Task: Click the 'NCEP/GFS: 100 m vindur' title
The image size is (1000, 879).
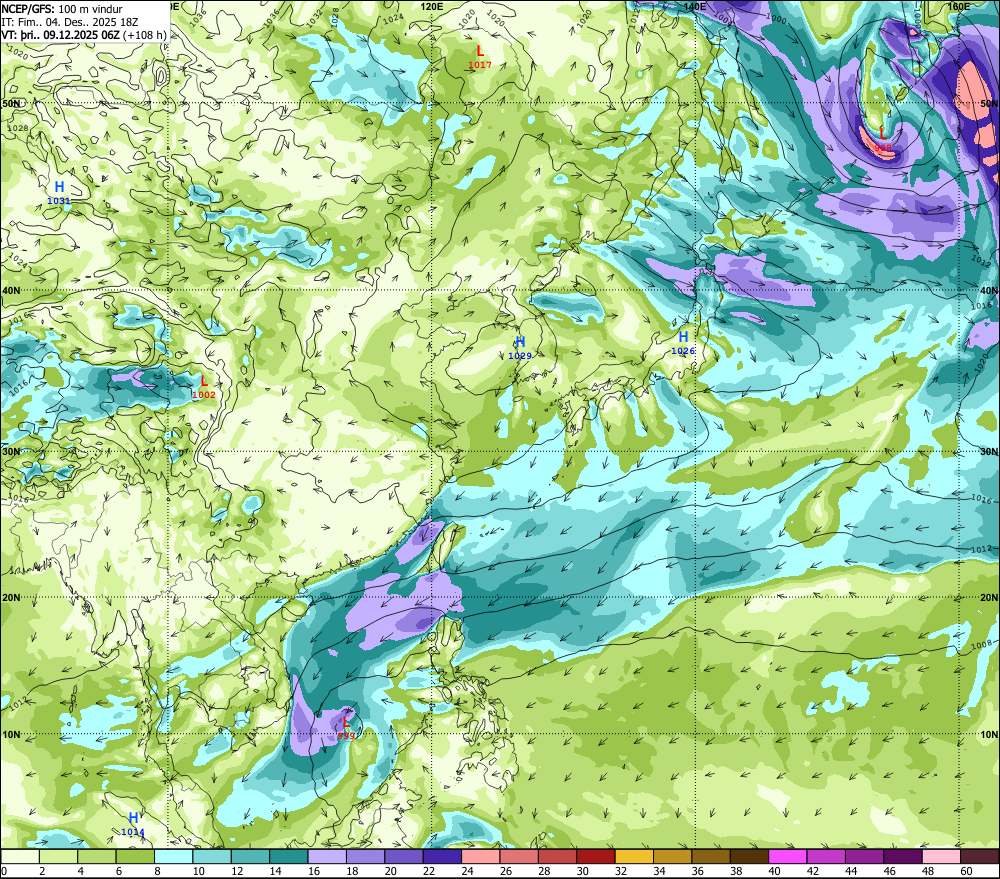Action: [62, 9]
